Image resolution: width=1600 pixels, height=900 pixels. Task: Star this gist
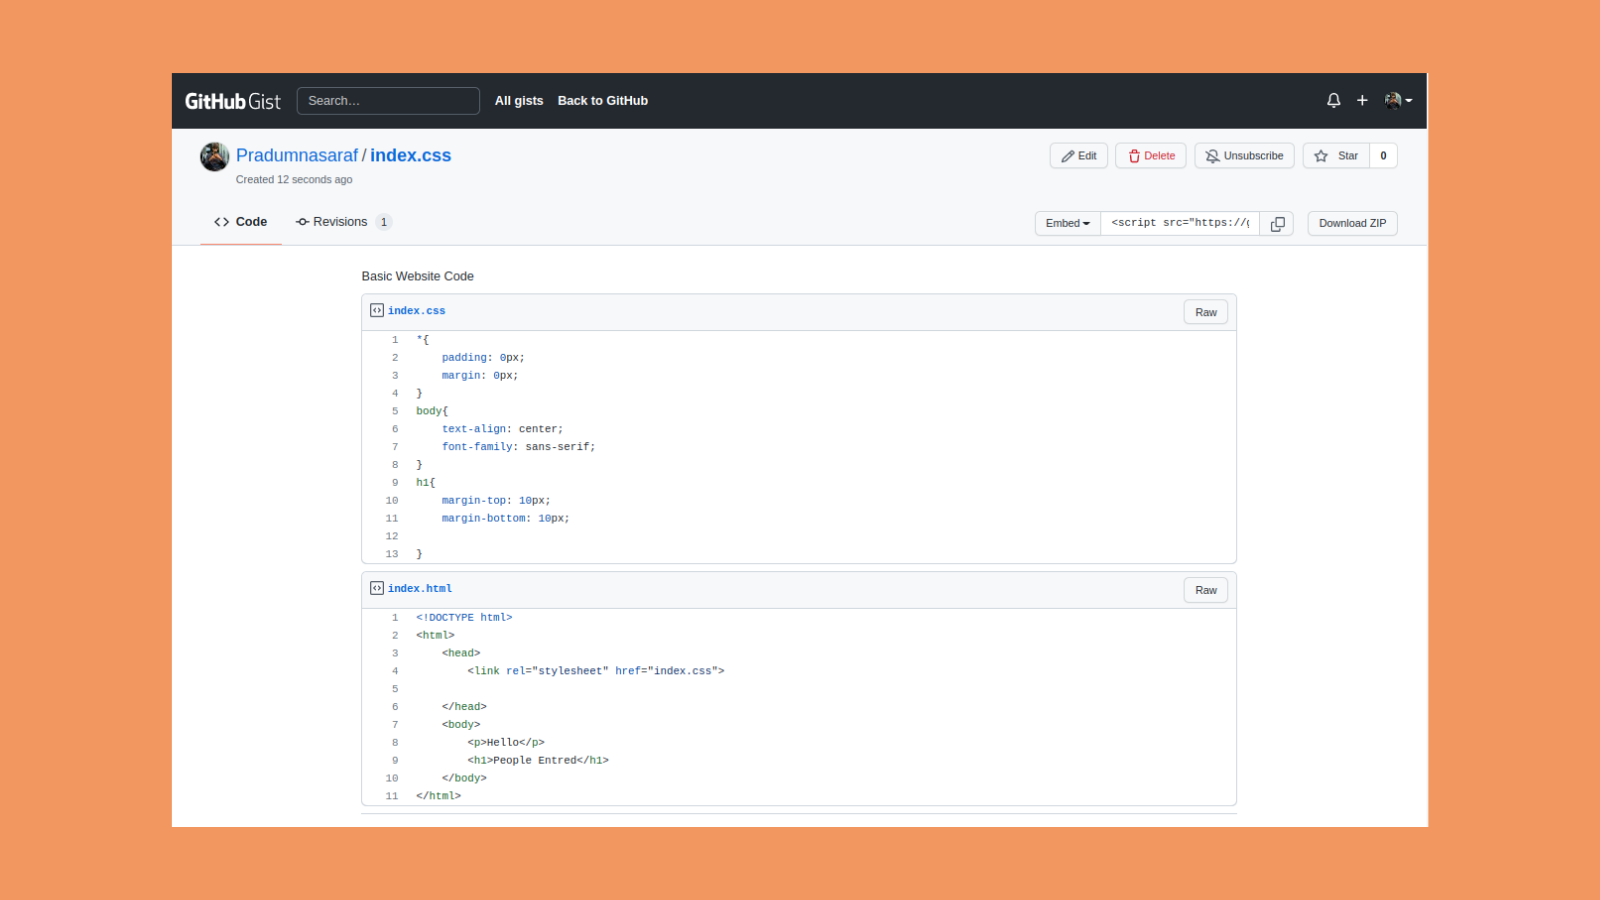tap(1336, 156)
